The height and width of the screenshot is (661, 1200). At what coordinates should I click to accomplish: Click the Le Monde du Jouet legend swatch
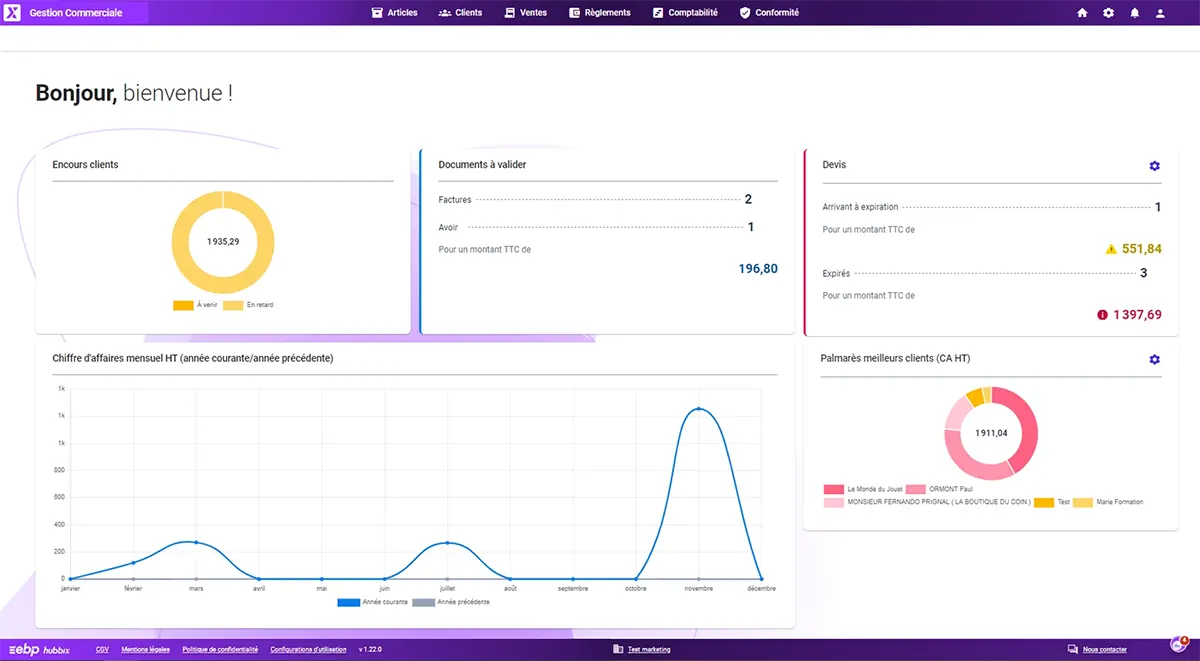coord(834,489)
